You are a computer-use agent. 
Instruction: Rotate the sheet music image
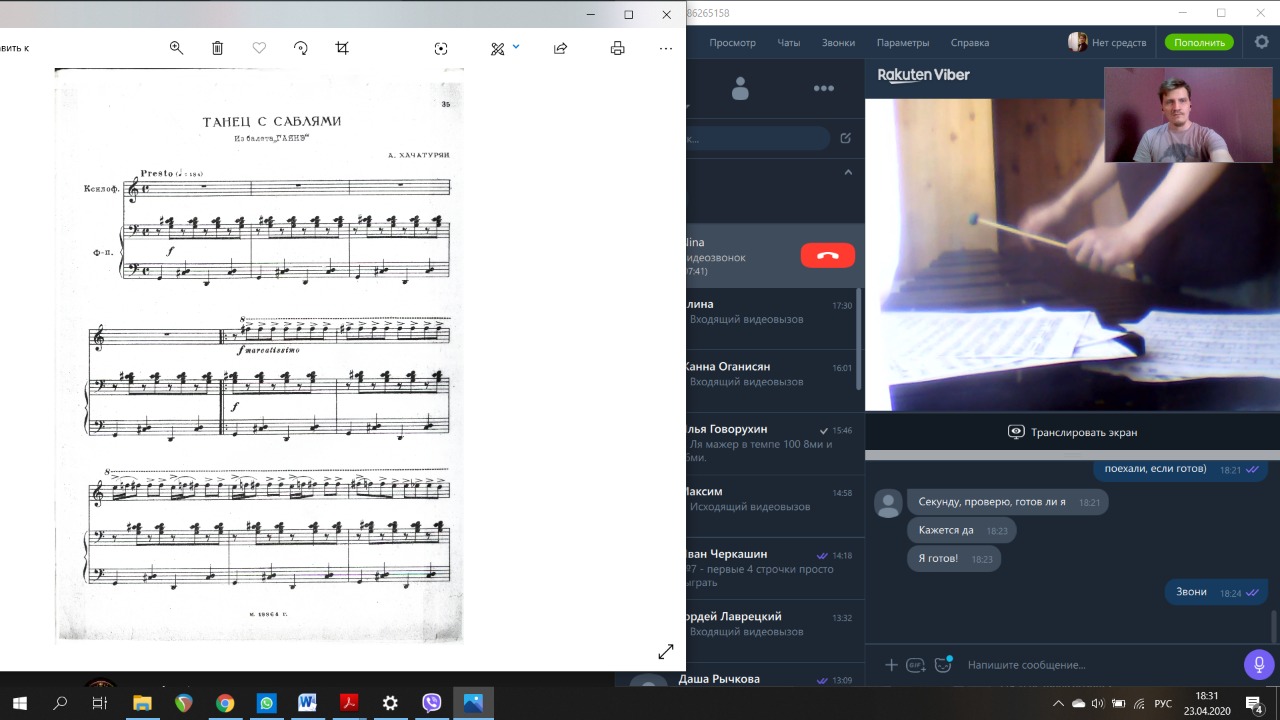coord(301,48)
